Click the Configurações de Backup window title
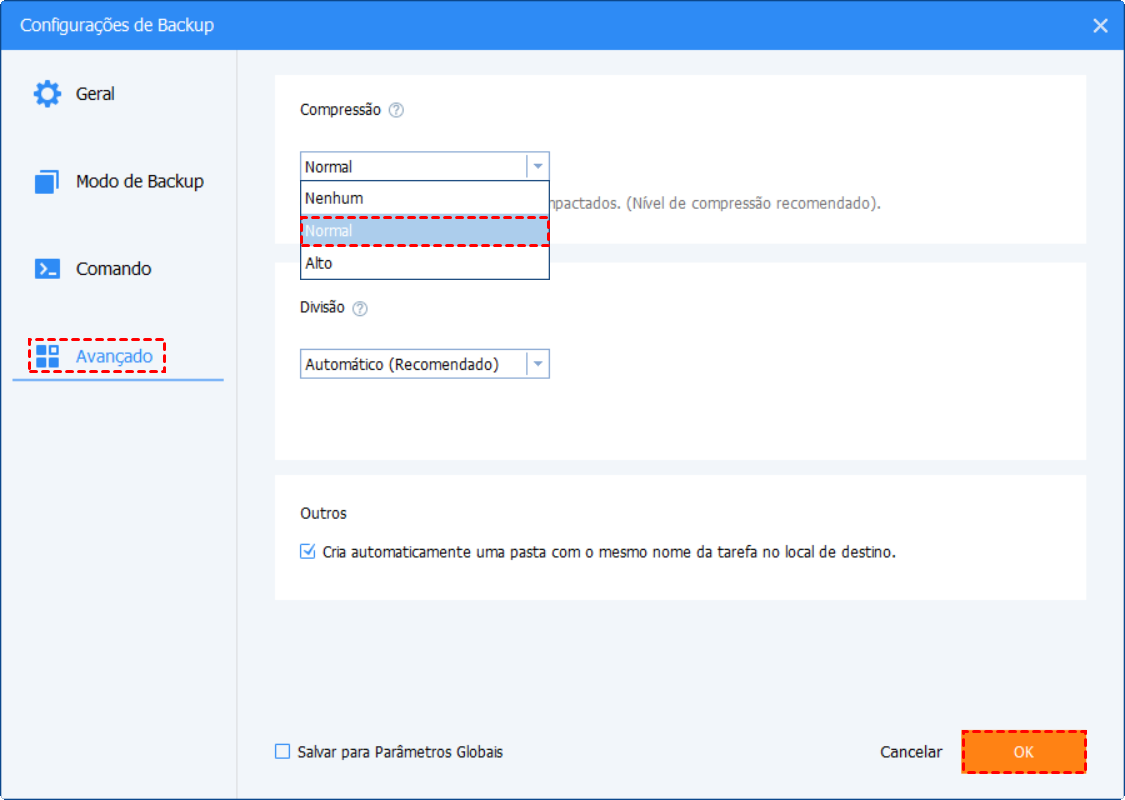 coord(117,25)
